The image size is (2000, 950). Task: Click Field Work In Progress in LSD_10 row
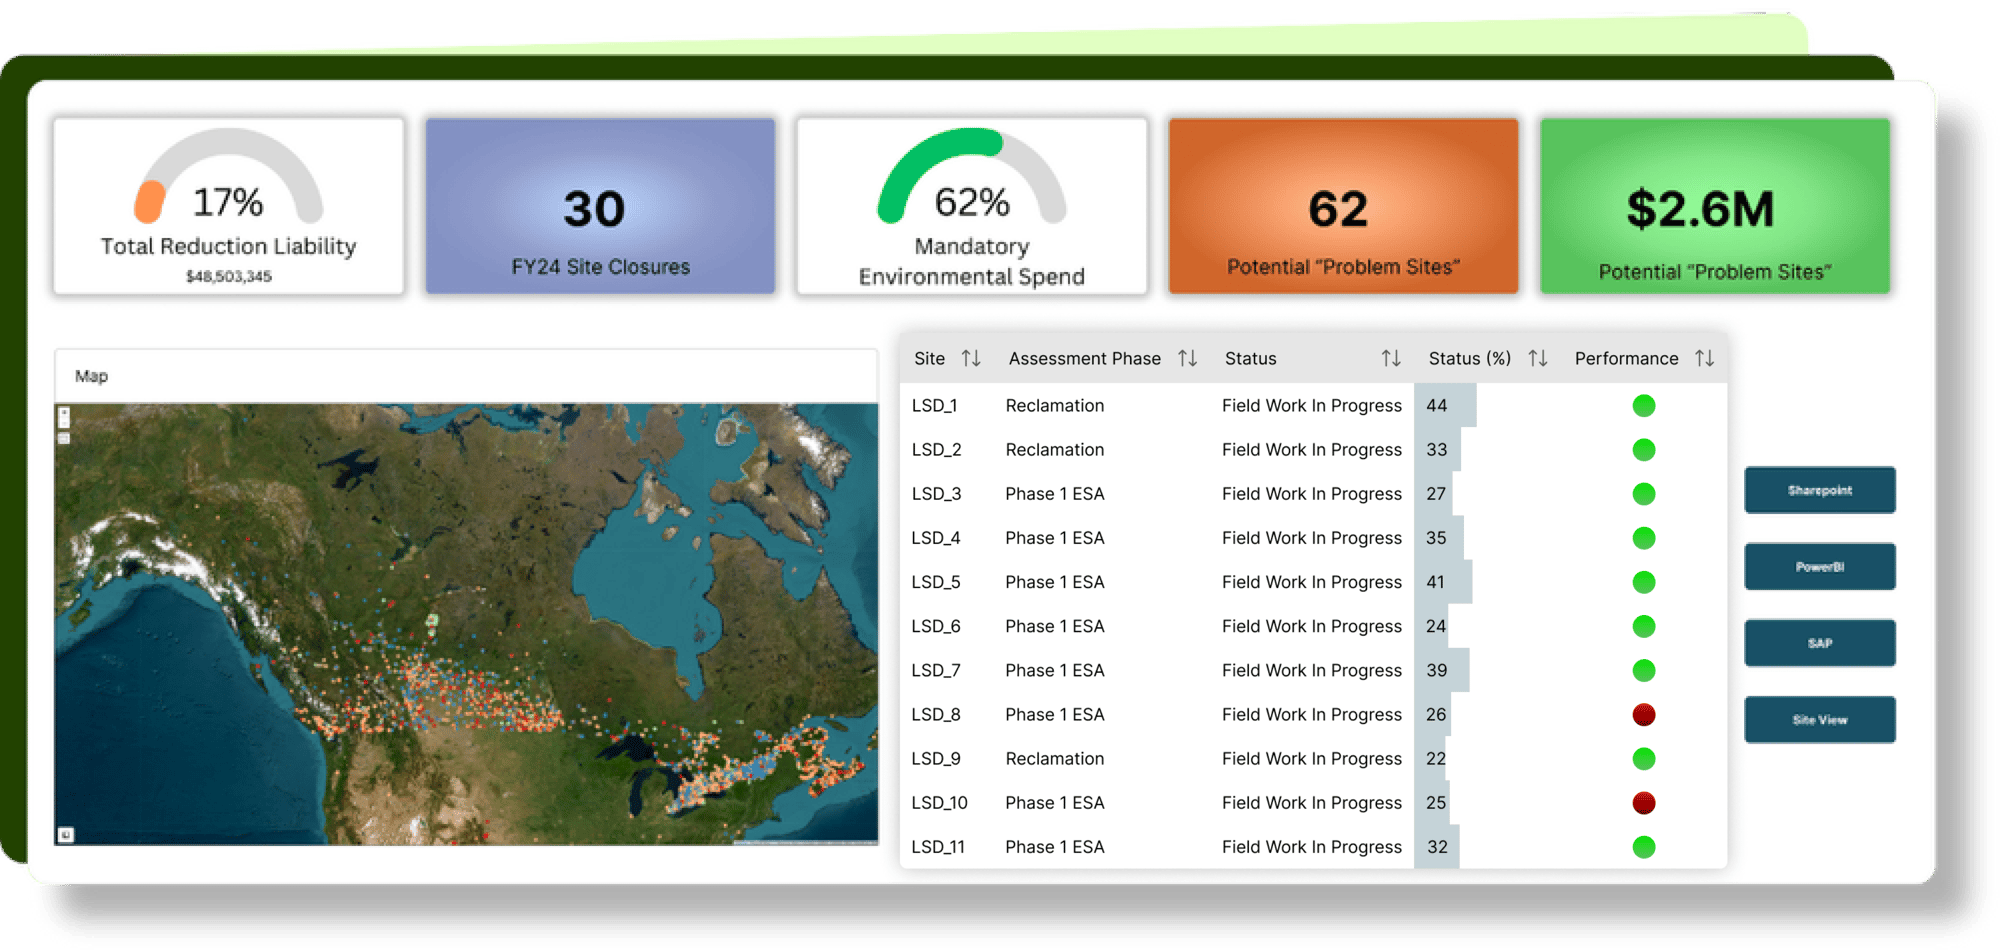pos(1312,803)
